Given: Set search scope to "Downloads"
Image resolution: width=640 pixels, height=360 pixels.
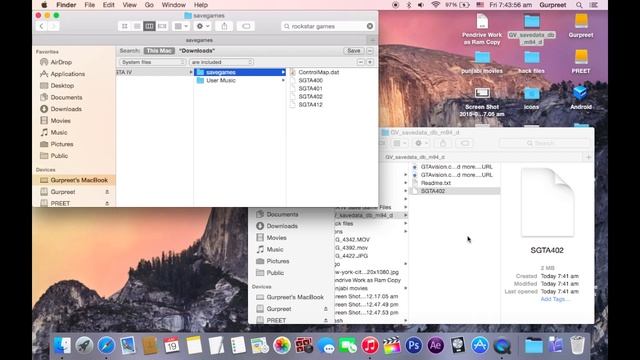Looking at the screenshot, I should (x=197, y=51).
